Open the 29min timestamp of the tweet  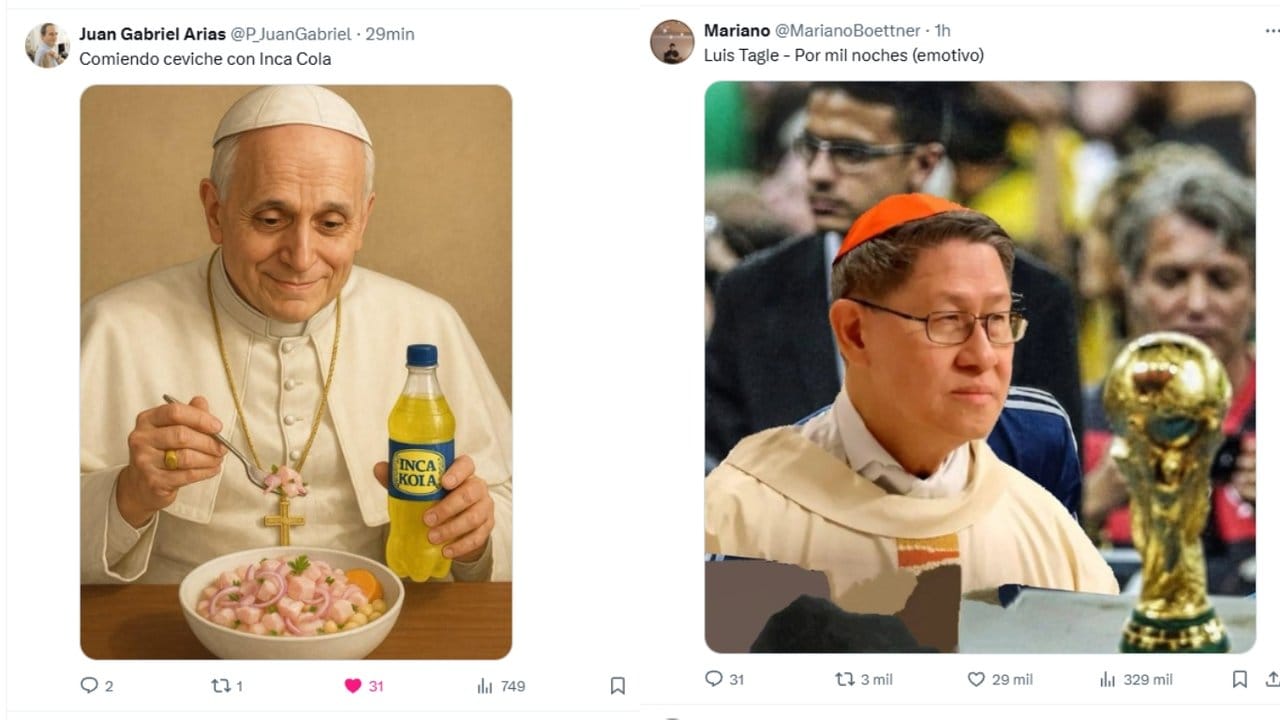pyautogui.click(x=390, y=34)
